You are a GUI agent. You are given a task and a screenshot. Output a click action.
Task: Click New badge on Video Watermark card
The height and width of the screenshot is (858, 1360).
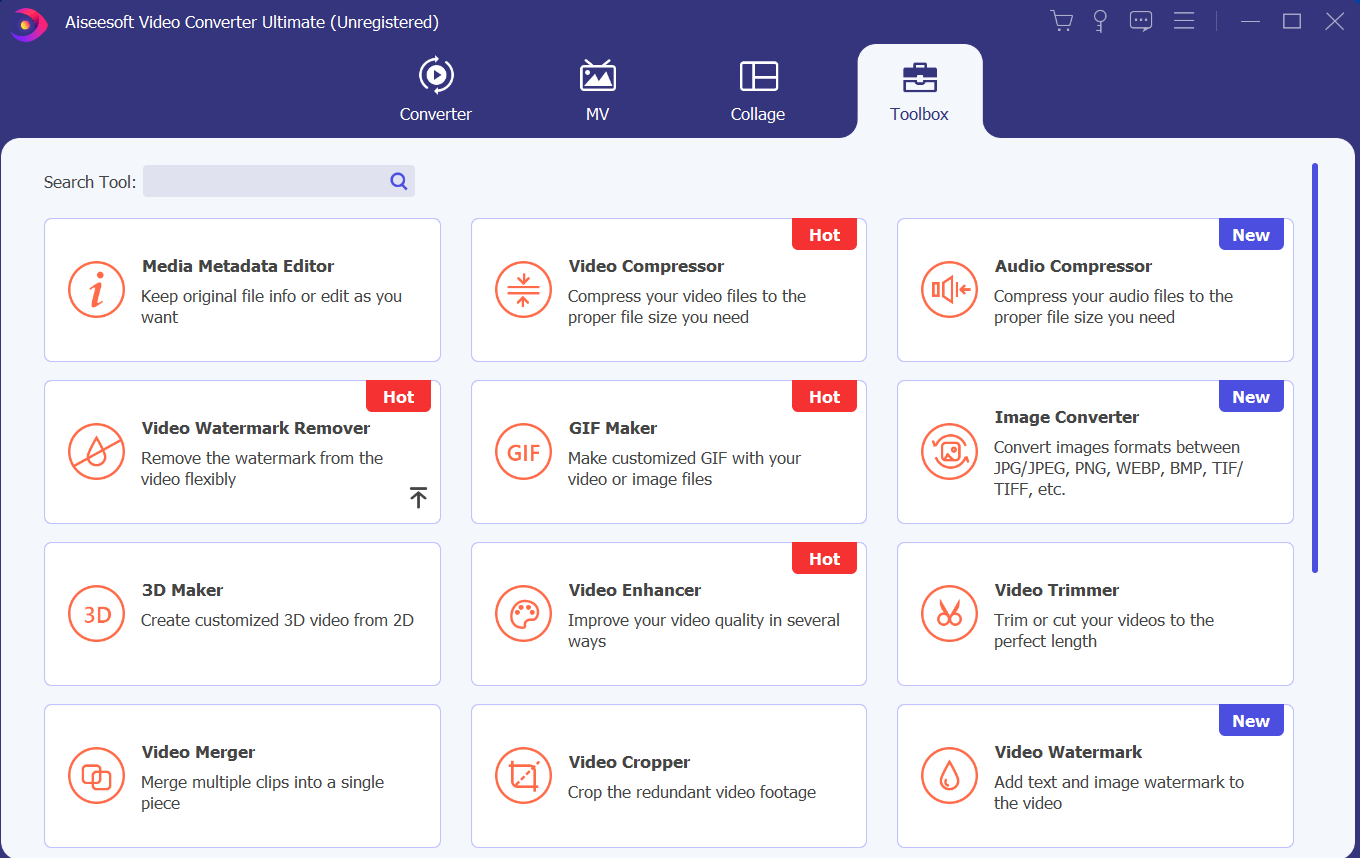(x=1251, y=721)
